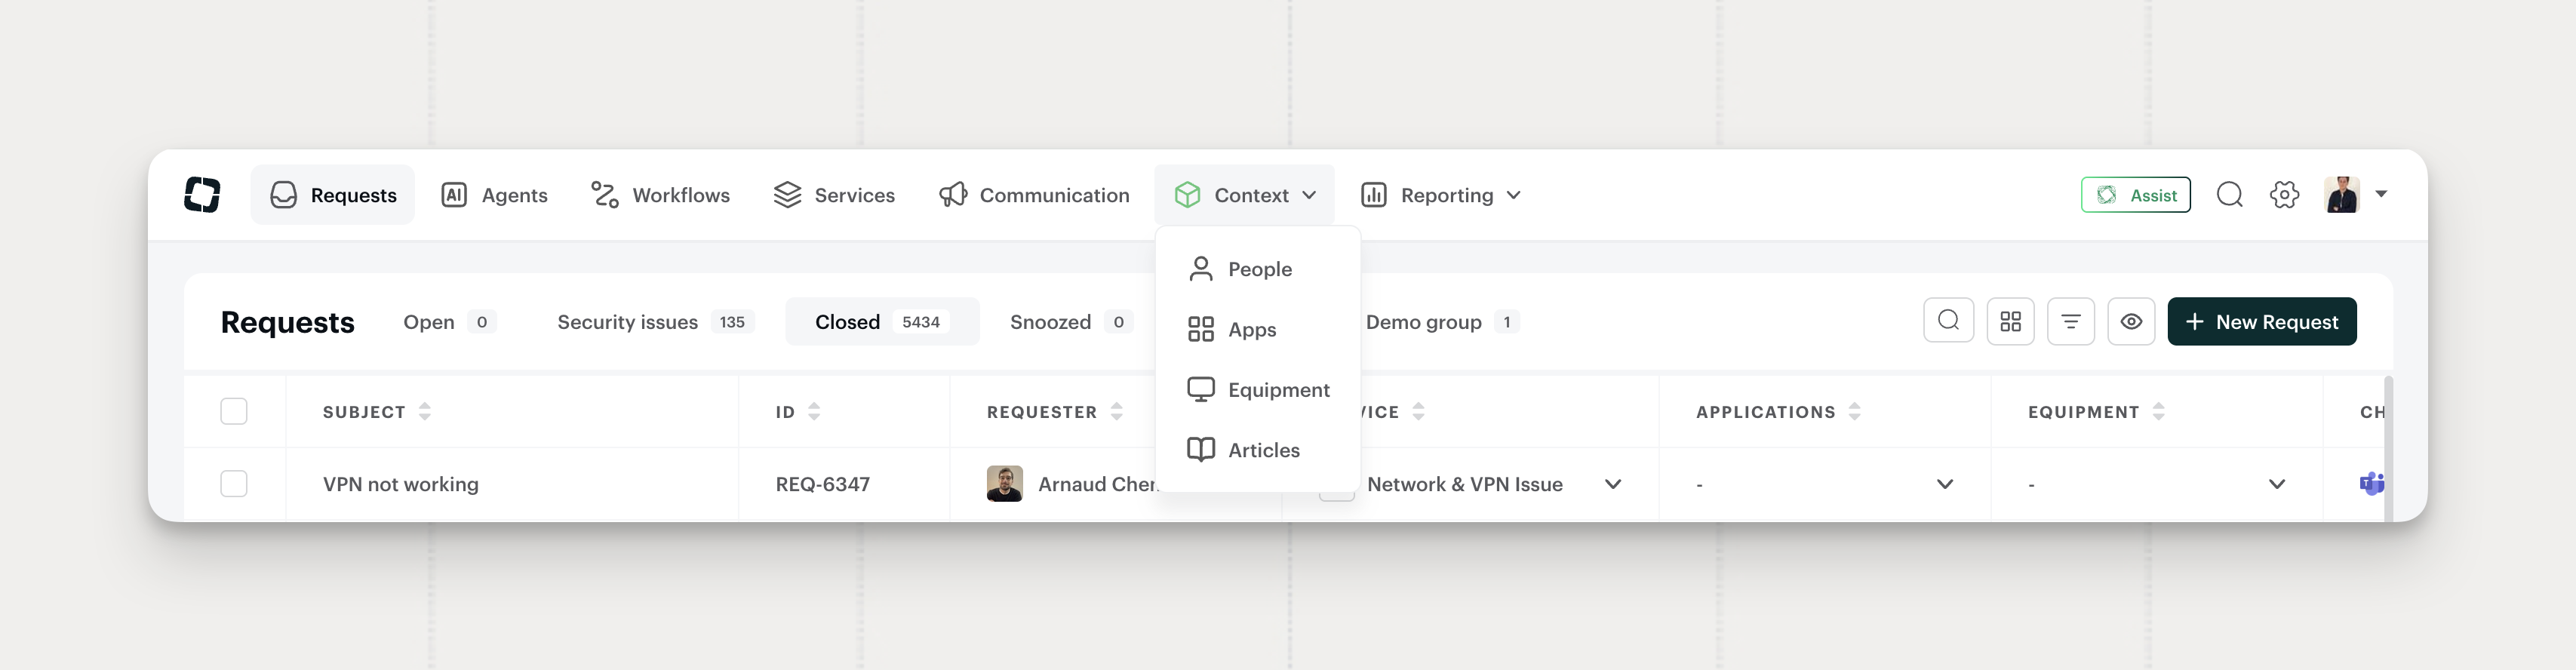This screenshot has width=2576, height=670.
Task: Click the Assist button
Action: pyautogui.click(x=2136, y=195)
